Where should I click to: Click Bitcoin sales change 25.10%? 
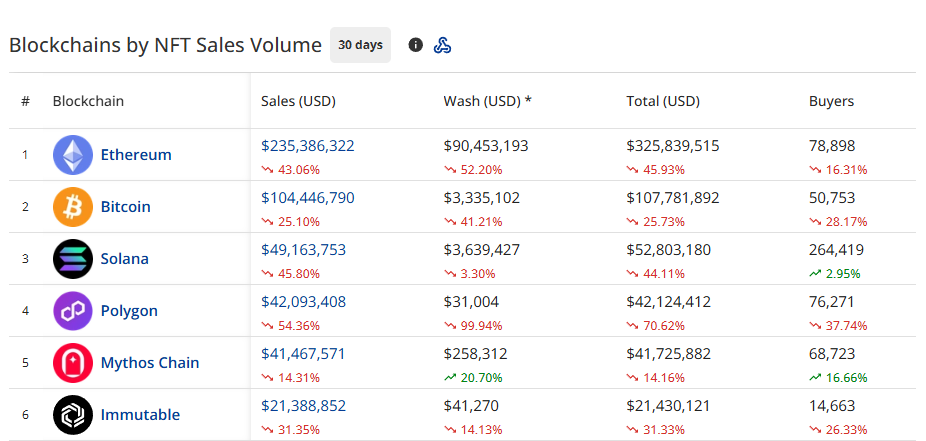291,222
